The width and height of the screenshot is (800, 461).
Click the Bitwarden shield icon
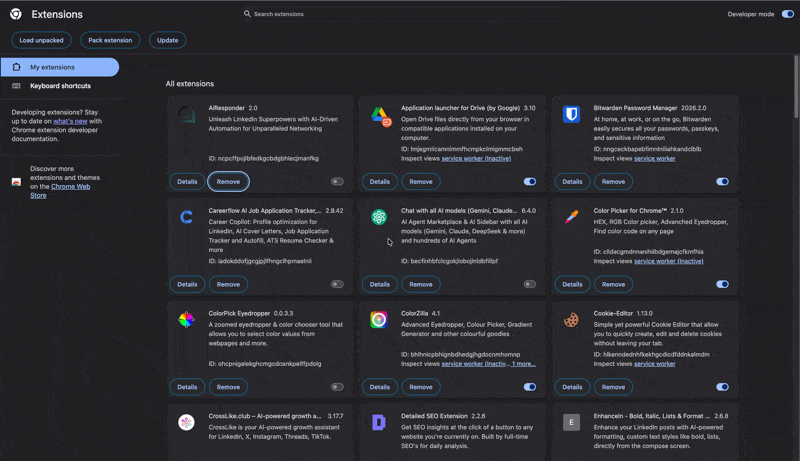click(x=571, y=114)
